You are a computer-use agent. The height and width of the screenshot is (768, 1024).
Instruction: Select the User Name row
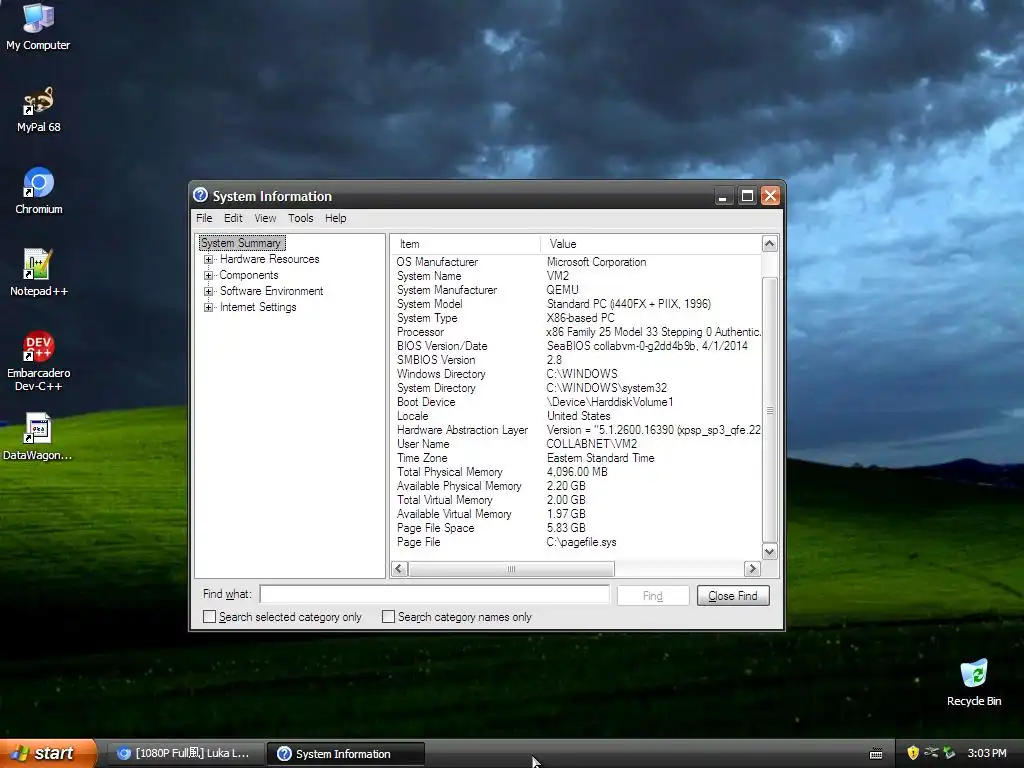577,444
